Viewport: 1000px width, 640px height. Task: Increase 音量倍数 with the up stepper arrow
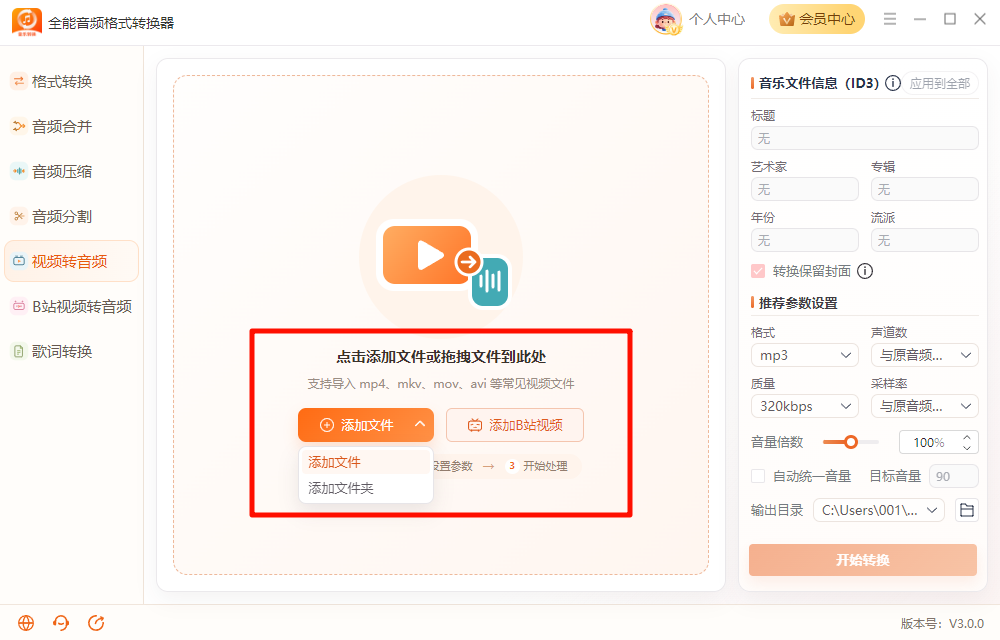click(x=967, y=437)
